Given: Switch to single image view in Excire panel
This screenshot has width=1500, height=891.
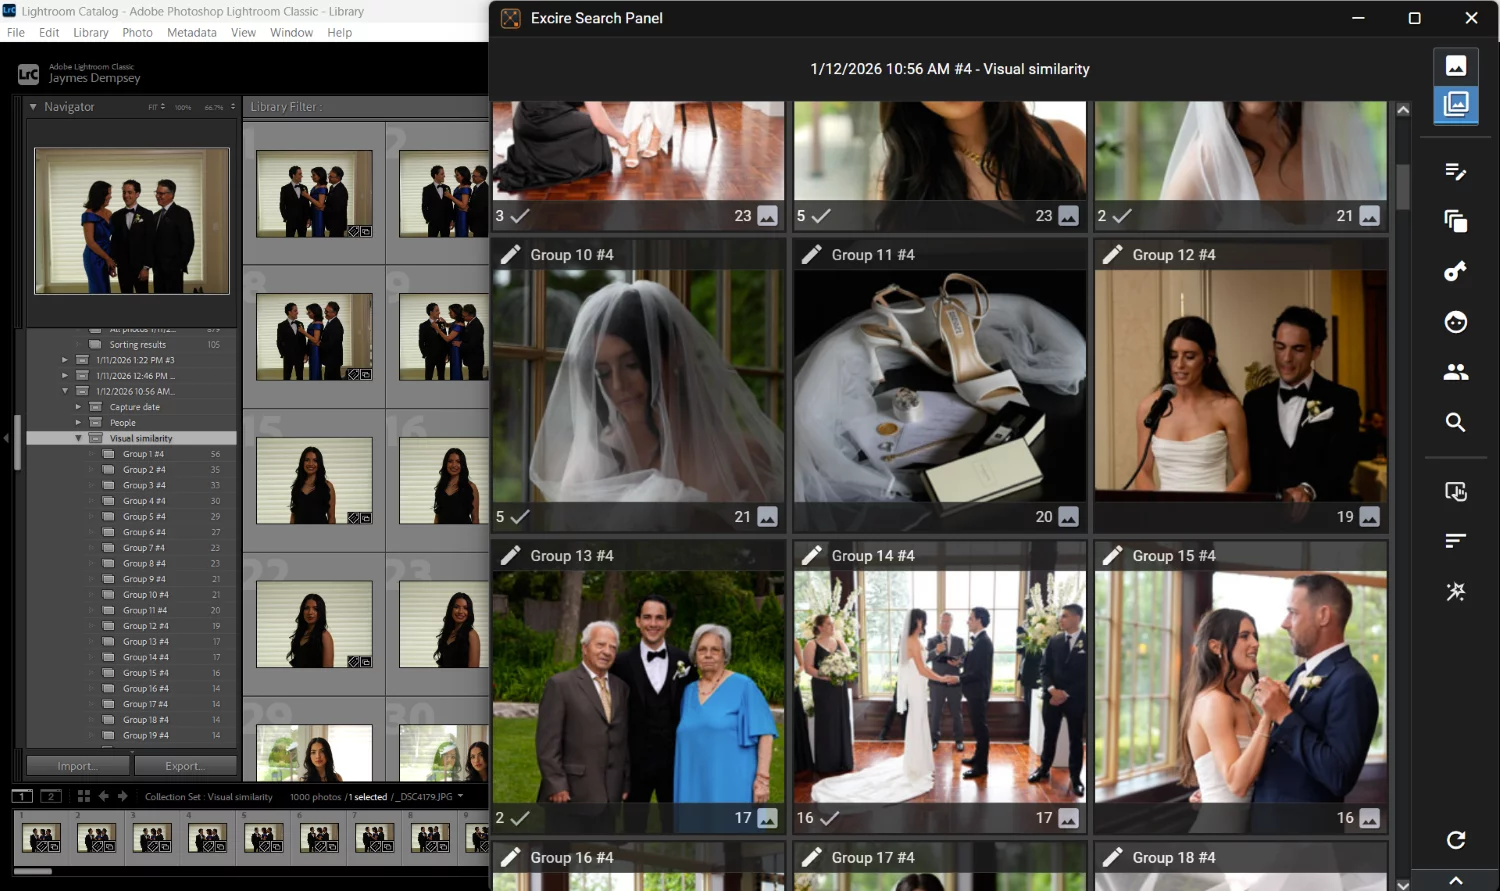Looking at the screenshot, I should pos(1455,66).
